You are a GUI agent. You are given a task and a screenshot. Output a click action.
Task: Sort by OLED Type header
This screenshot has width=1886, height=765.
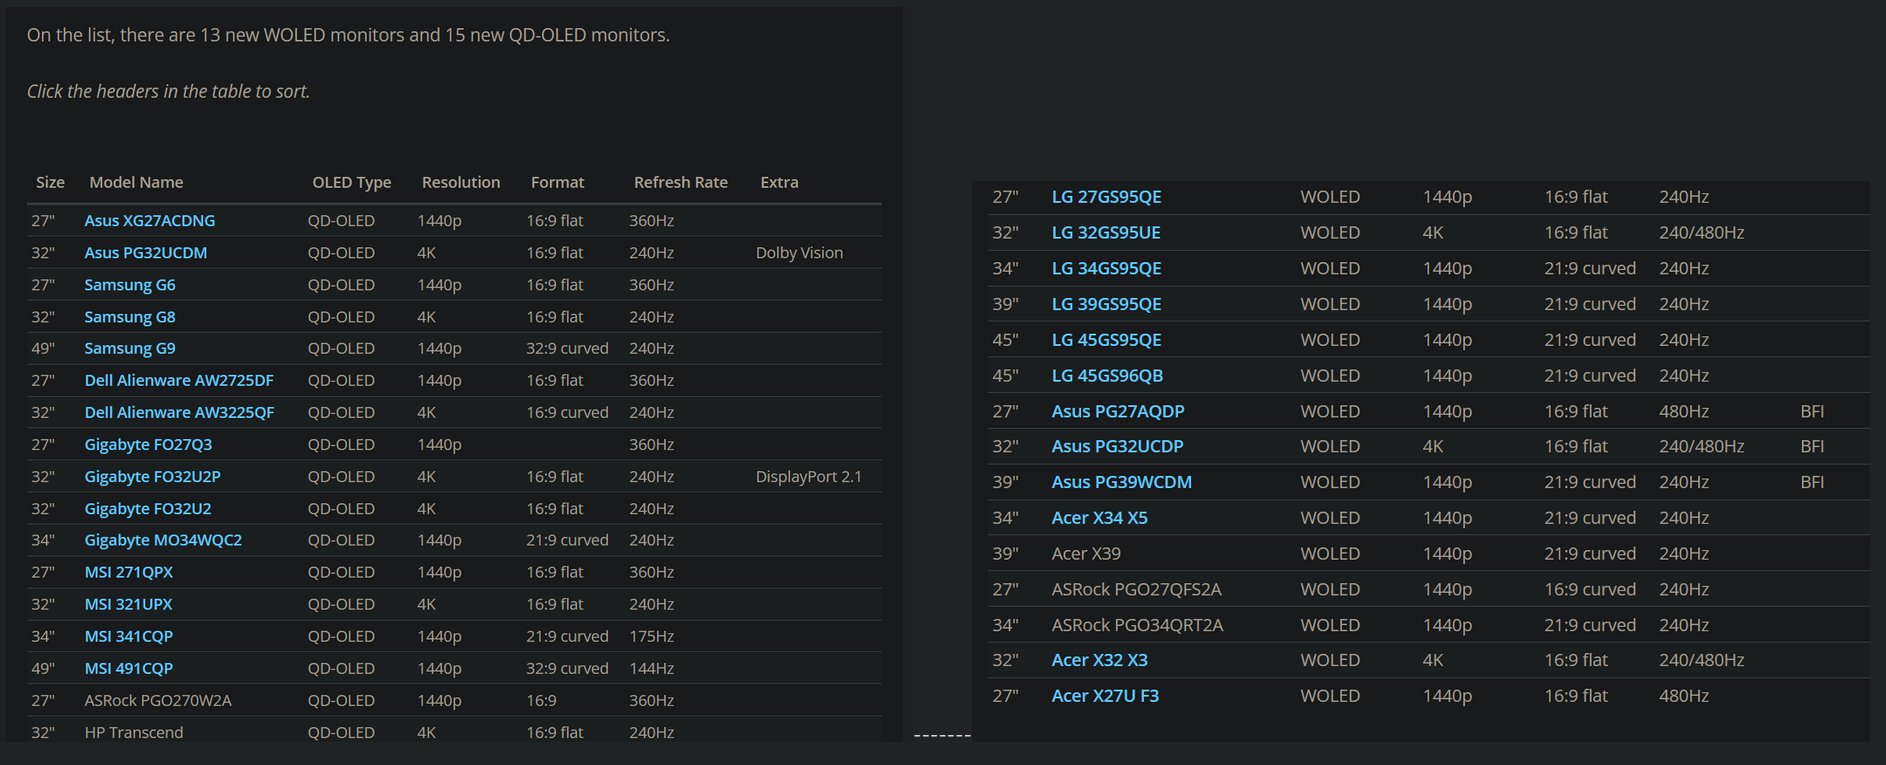[352, 182]
